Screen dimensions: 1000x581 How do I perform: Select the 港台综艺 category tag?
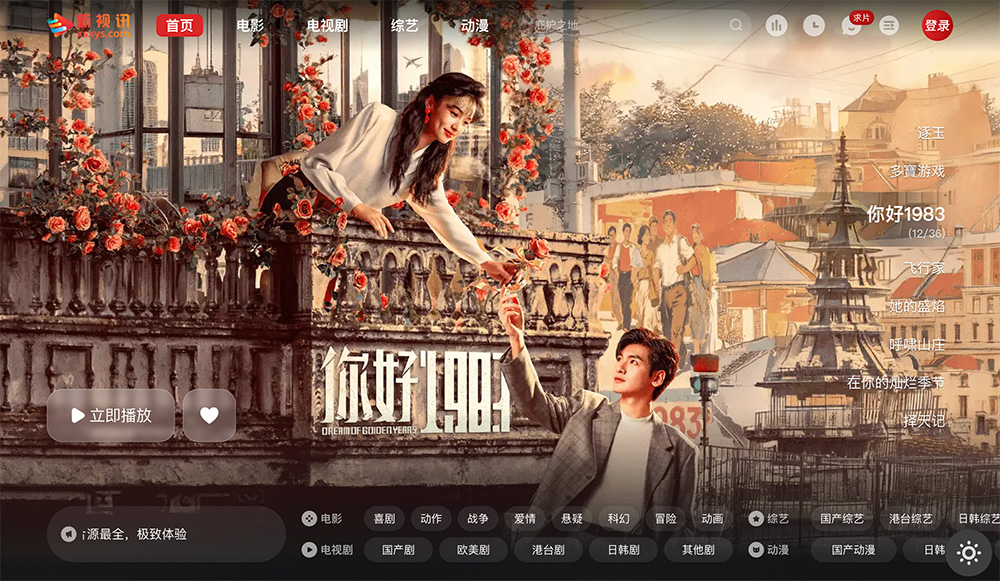click(x=910, y=519)
